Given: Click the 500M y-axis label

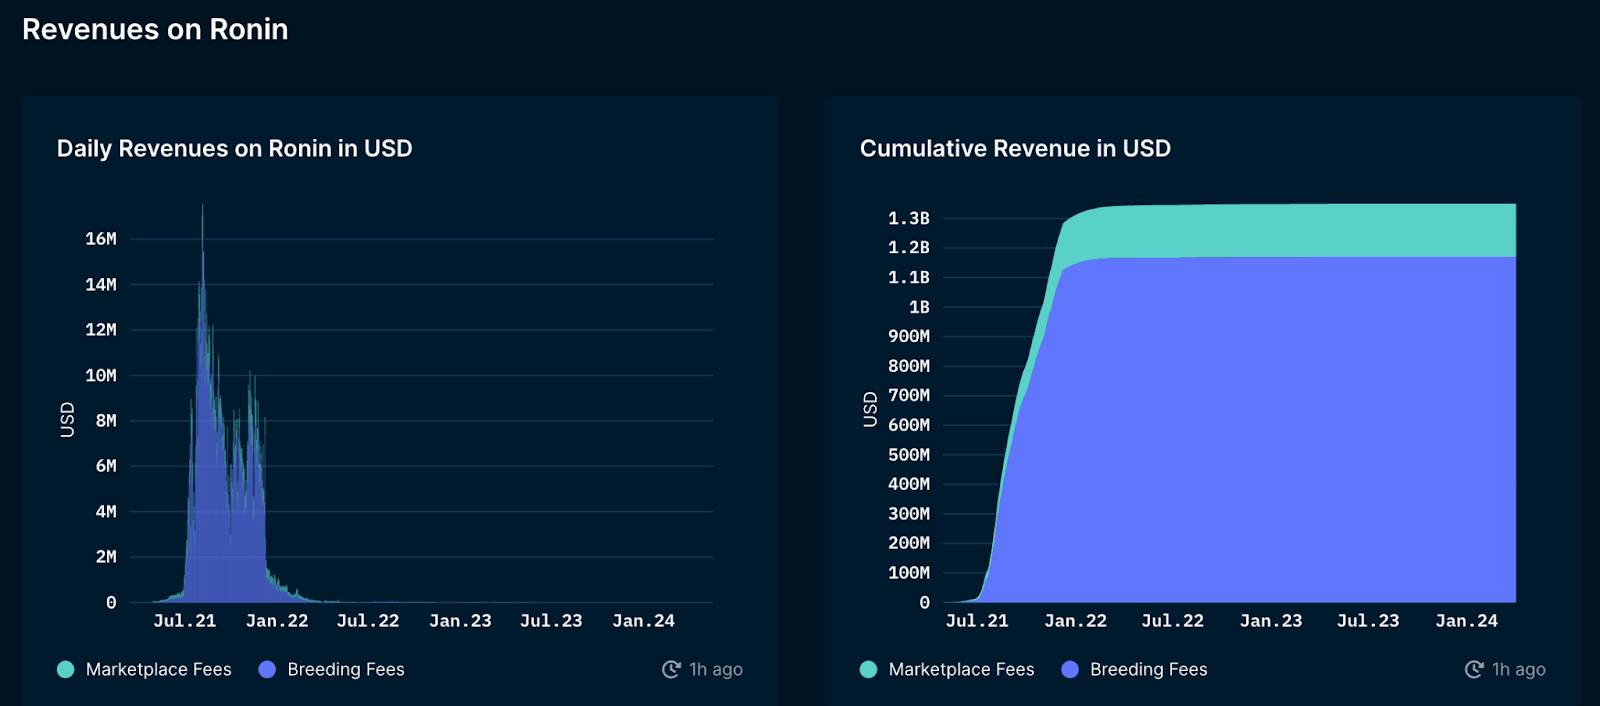Looking at the screenshot, I should 909,455.
